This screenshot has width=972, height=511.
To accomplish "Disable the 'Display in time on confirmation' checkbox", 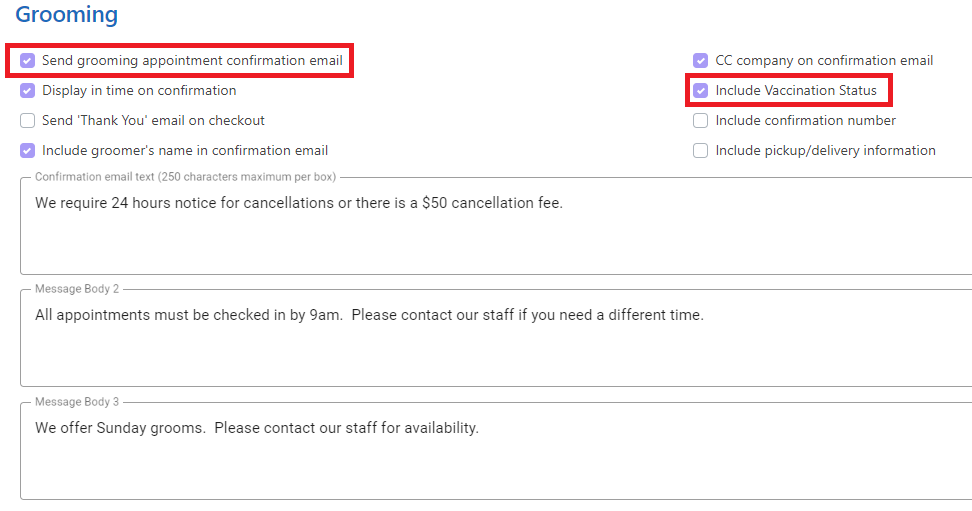I will (27, 91).
